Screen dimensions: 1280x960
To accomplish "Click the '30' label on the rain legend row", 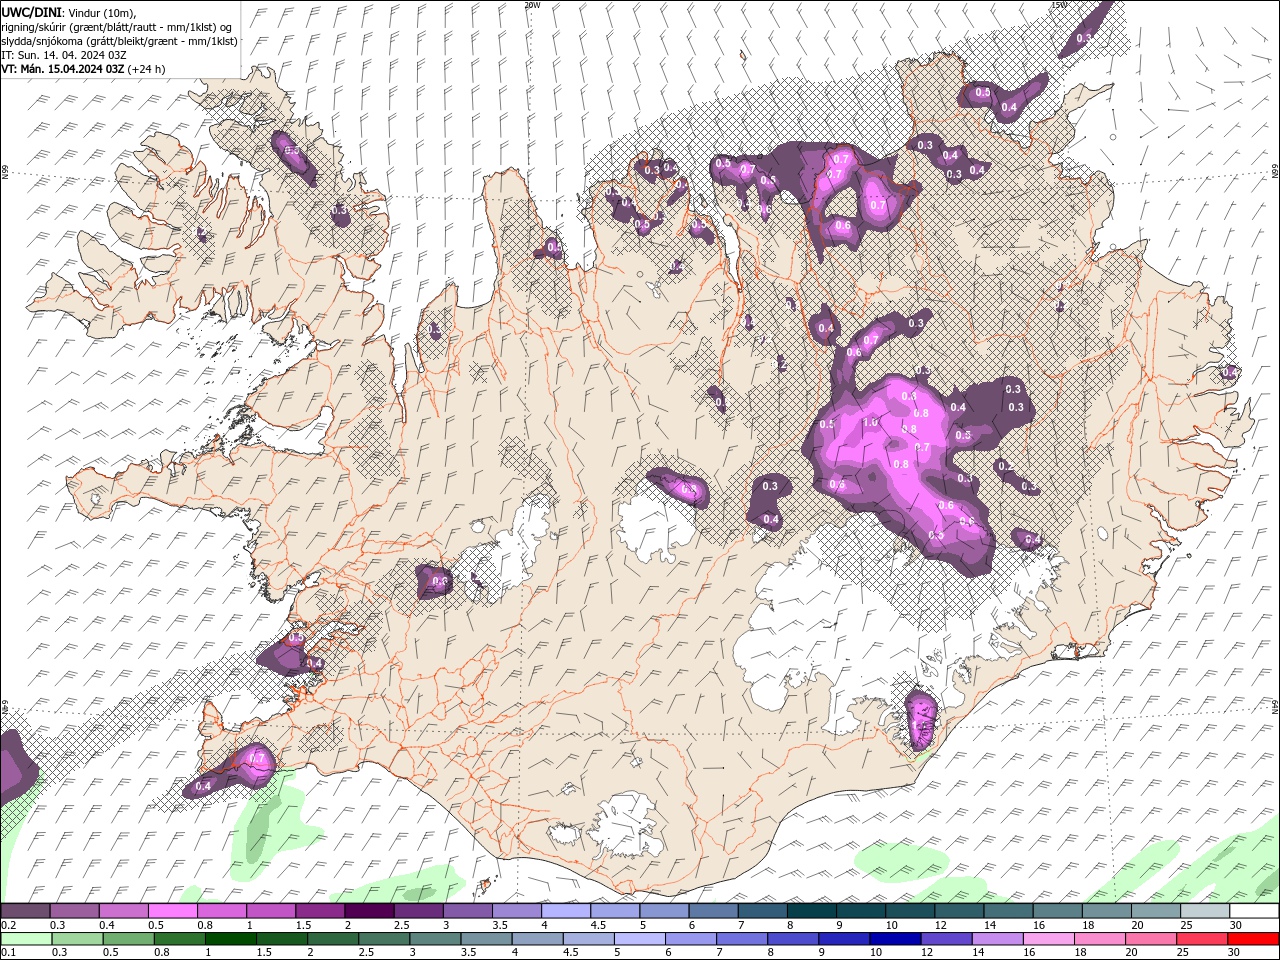I will click(1232, 953).
